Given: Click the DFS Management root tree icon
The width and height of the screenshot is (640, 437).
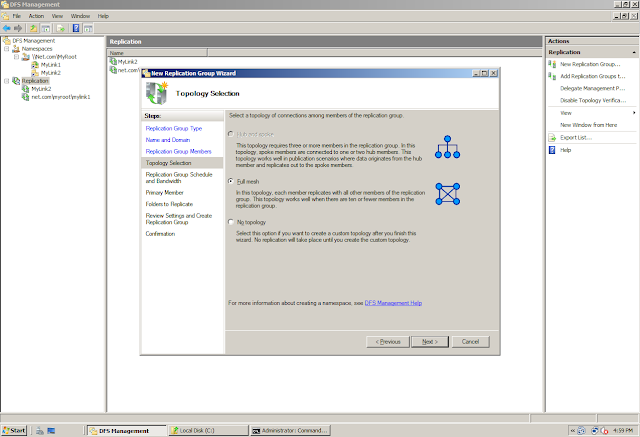Looking at the screenshot, I should (7, 40).
